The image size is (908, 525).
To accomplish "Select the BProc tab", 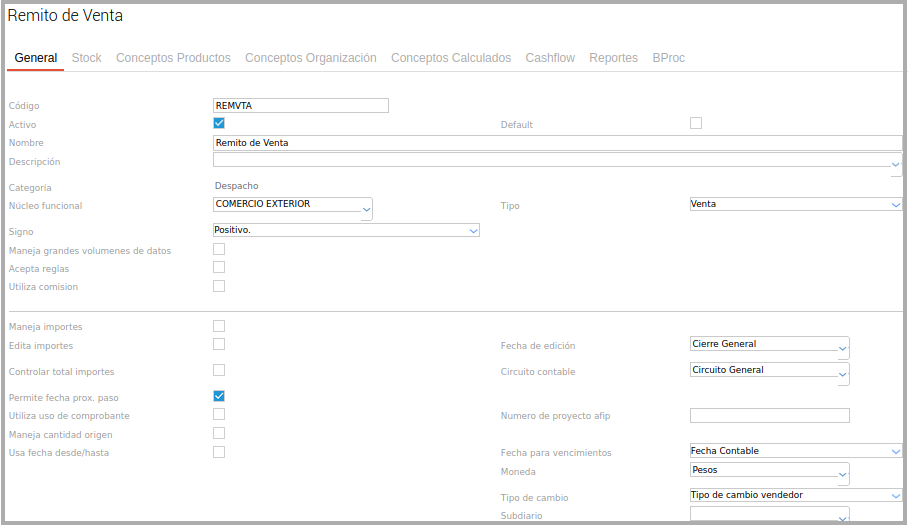I will coord(668,58).
